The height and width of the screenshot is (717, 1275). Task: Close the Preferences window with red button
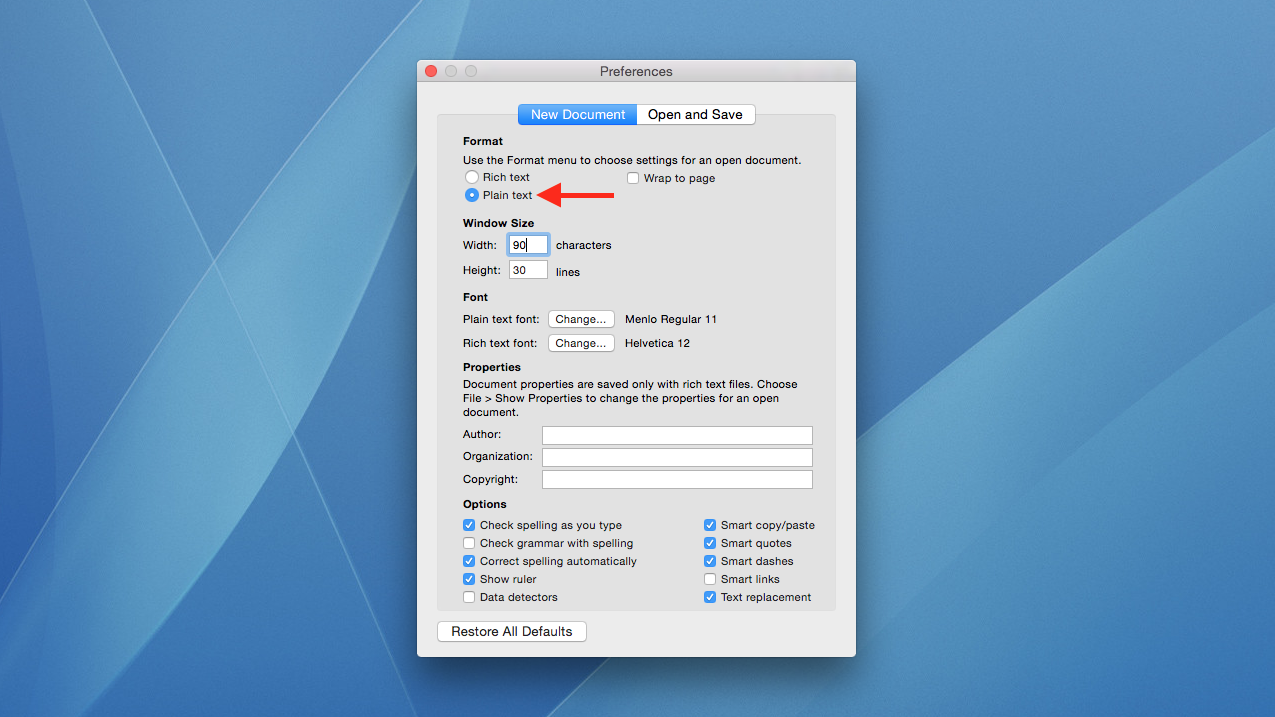[x=431, y=71]
